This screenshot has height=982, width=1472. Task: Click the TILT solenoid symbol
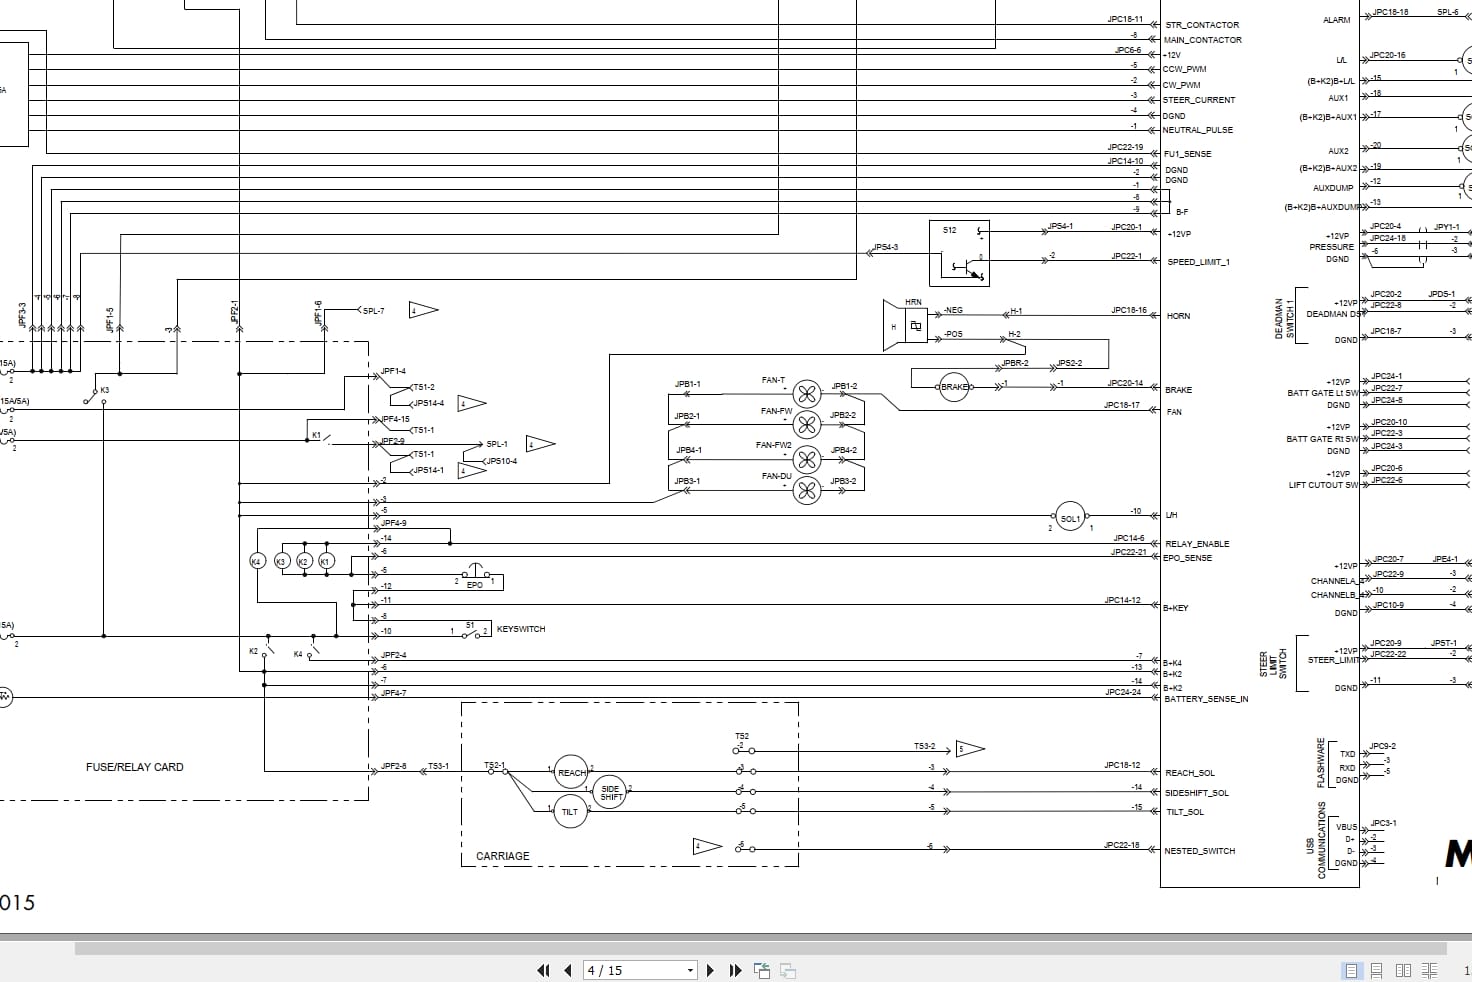(569, 811)
